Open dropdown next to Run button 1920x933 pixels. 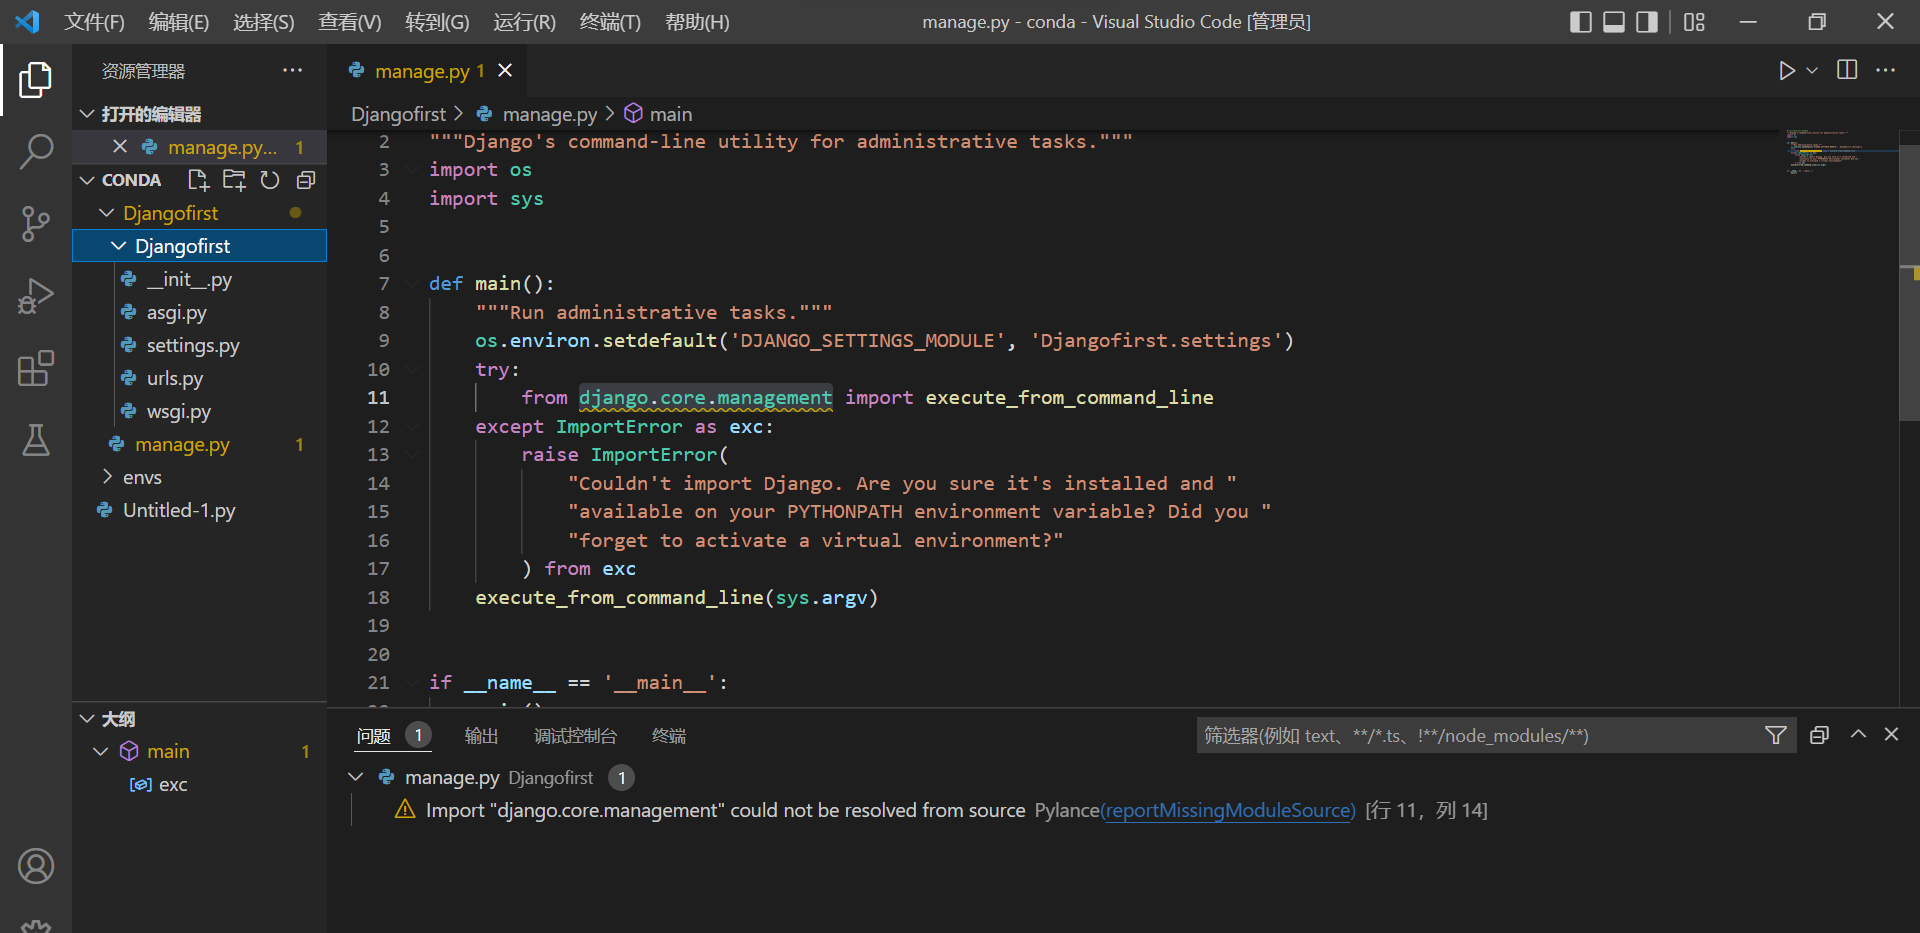(1812, 71)
